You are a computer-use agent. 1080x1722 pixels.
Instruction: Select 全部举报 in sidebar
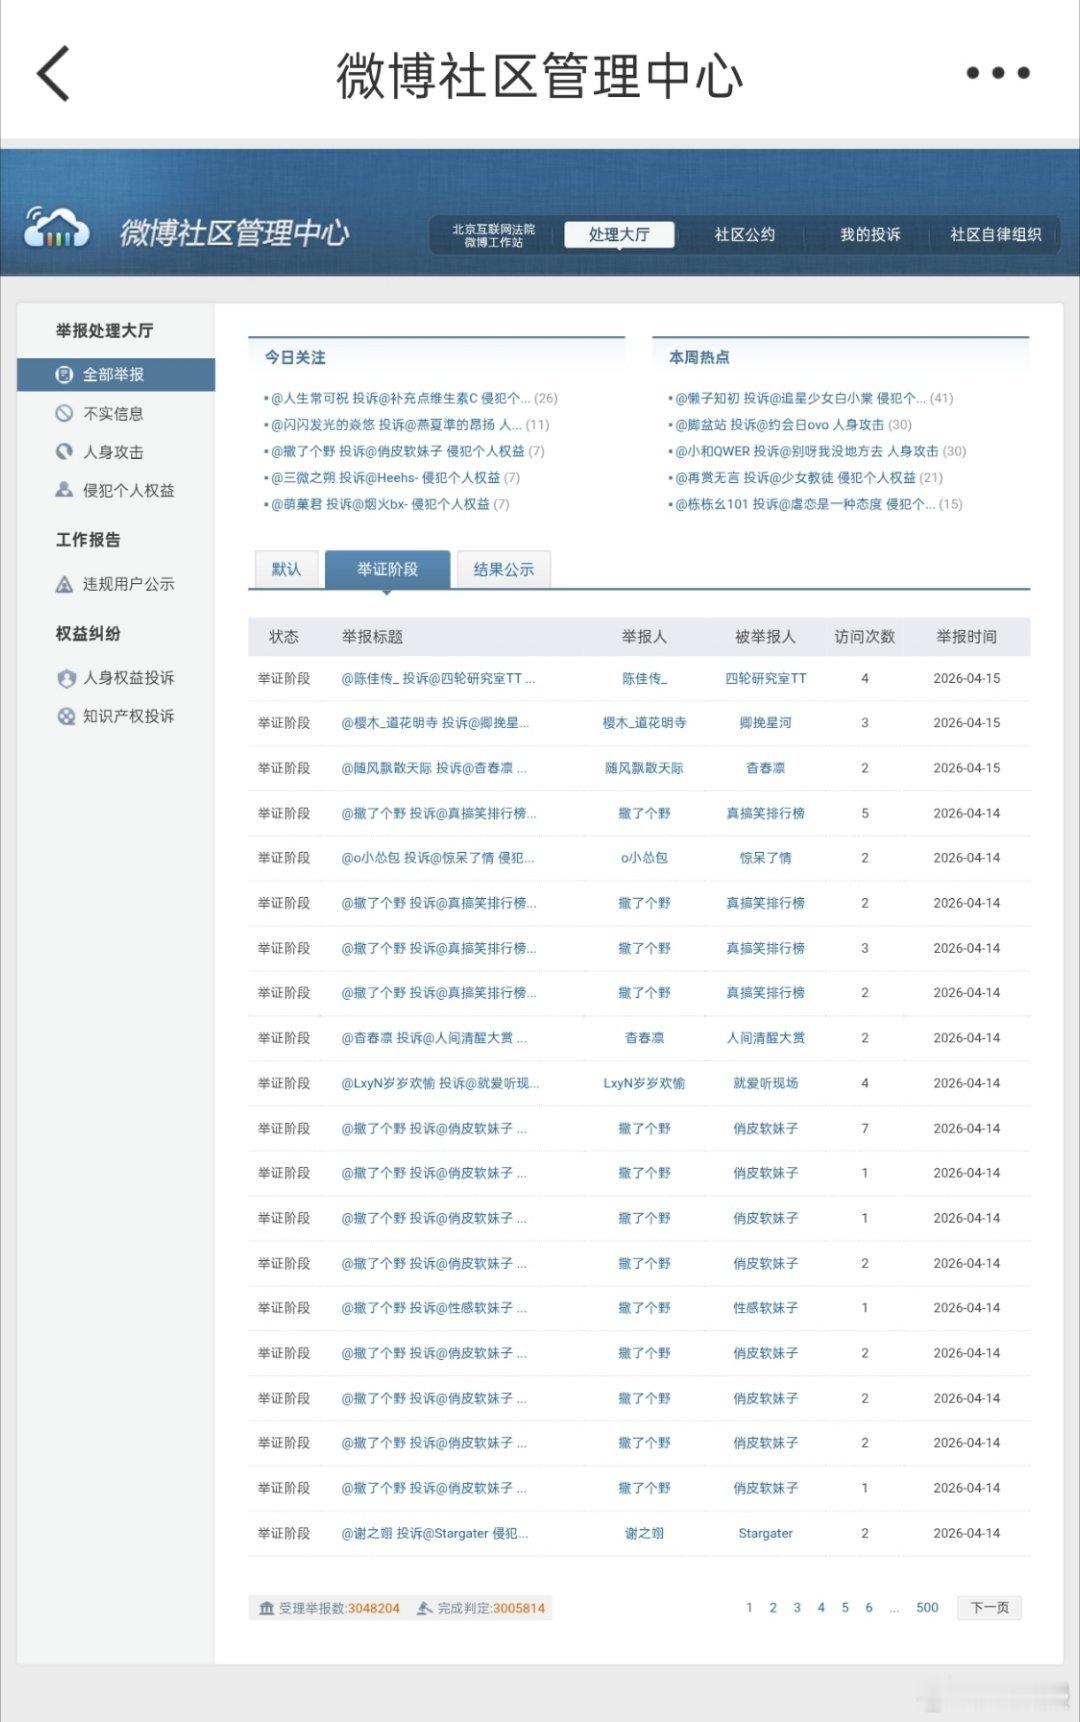click(x=116, y=375)
